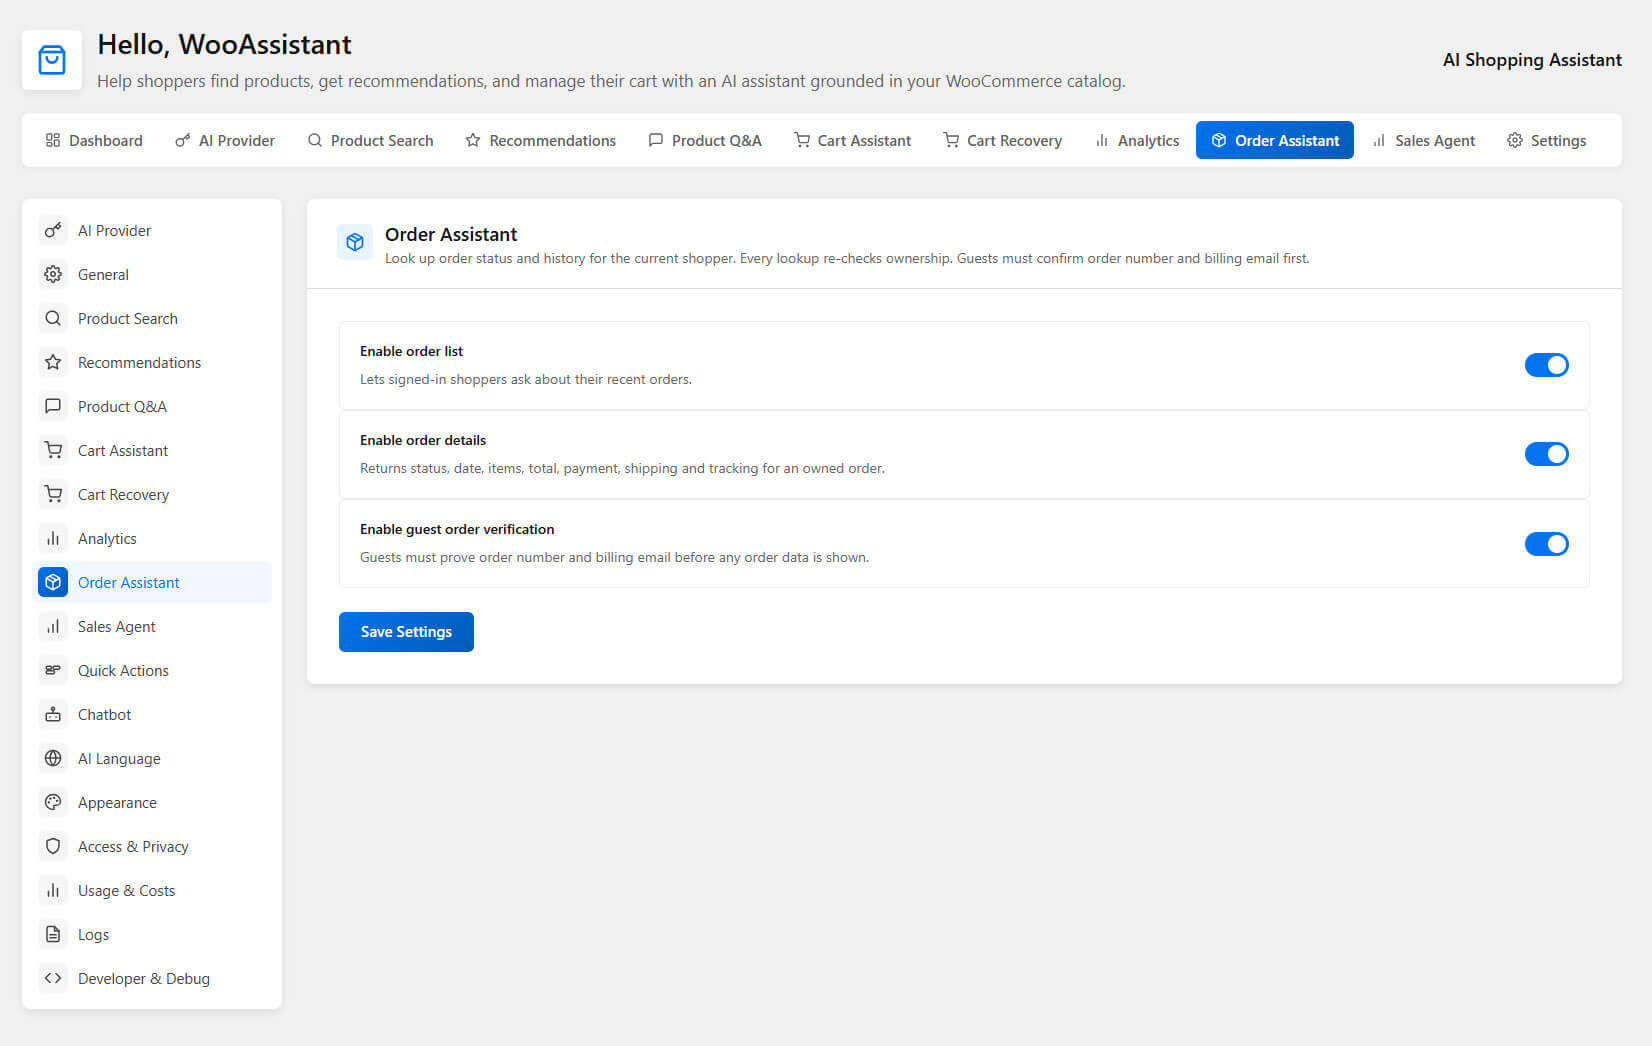Click the key icon beside AI Provider in sidebar

(53, 230)
